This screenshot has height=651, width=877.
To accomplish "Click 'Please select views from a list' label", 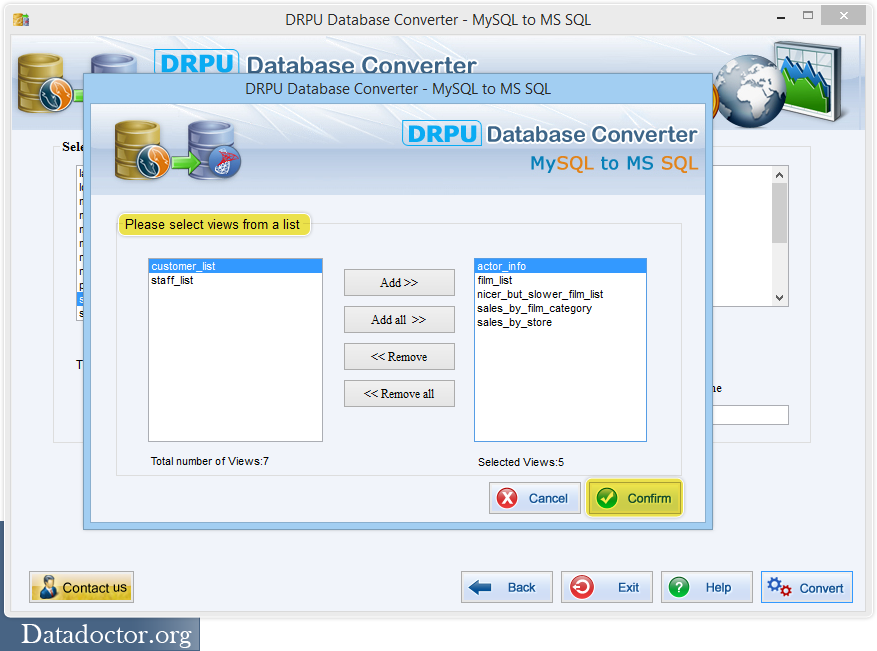I will (213, 224).
